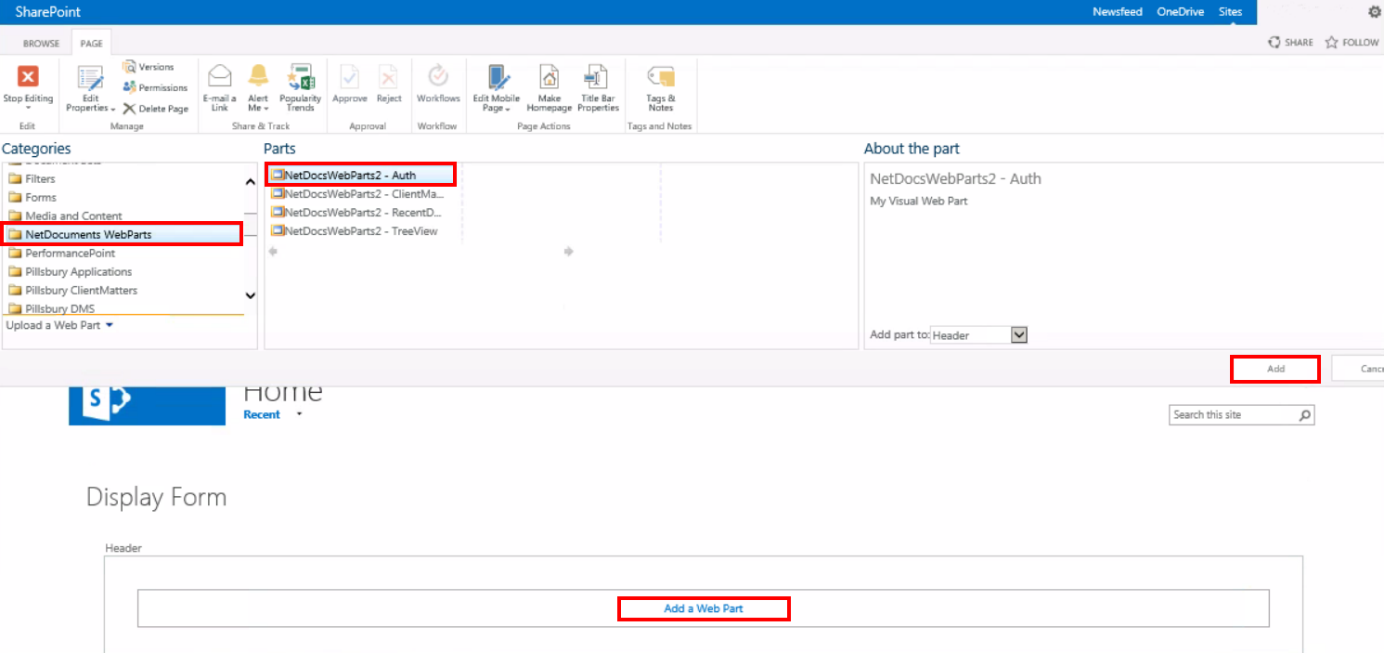This screenshot has height=653, width=1384.
Task: Open Sites in the top bar
Action: tap(1230, 12)
